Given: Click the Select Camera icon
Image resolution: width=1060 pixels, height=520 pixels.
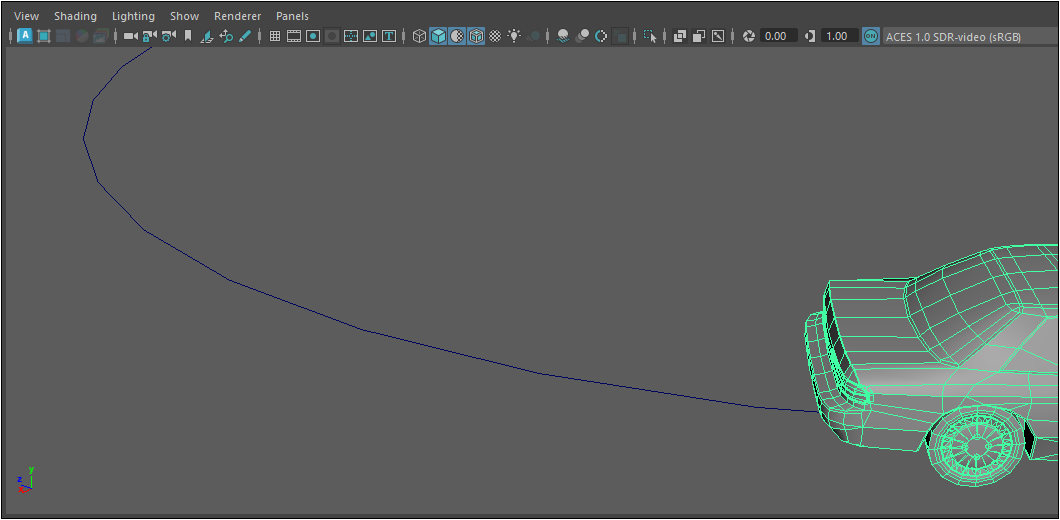Looking at the screenshot, I should click(x=130, y=36).
